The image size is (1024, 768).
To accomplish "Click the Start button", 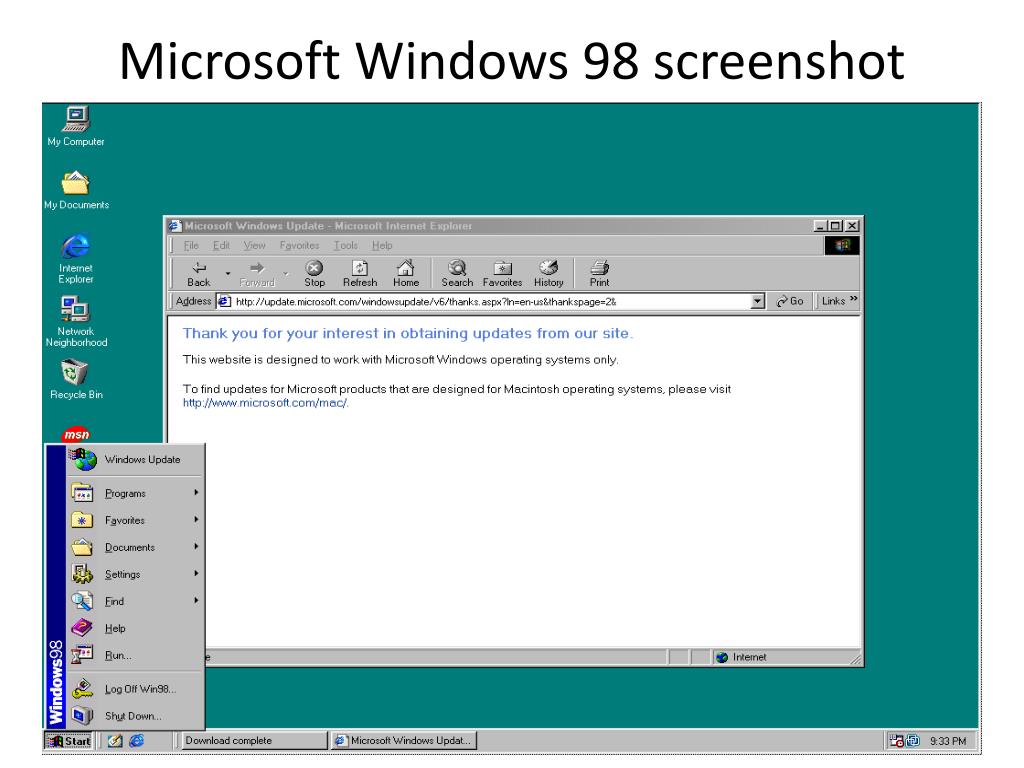I will pos(69,741).
